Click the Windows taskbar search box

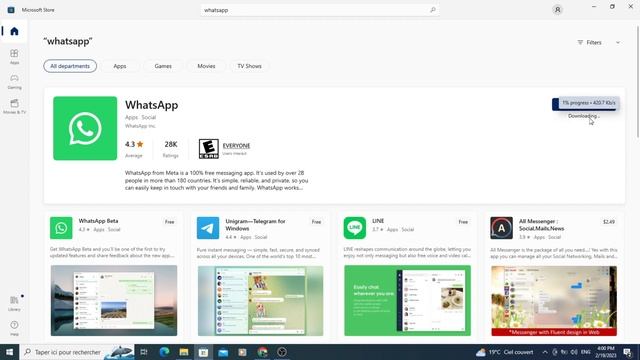[x=78, y=352]
